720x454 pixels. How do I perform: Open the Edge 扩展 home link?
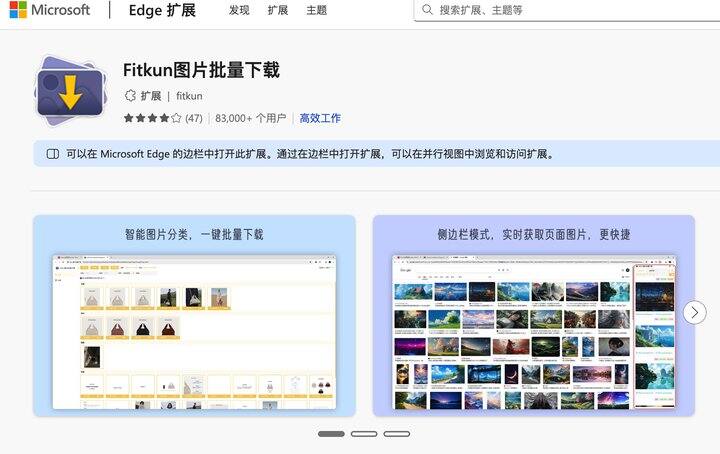[162, 10]
